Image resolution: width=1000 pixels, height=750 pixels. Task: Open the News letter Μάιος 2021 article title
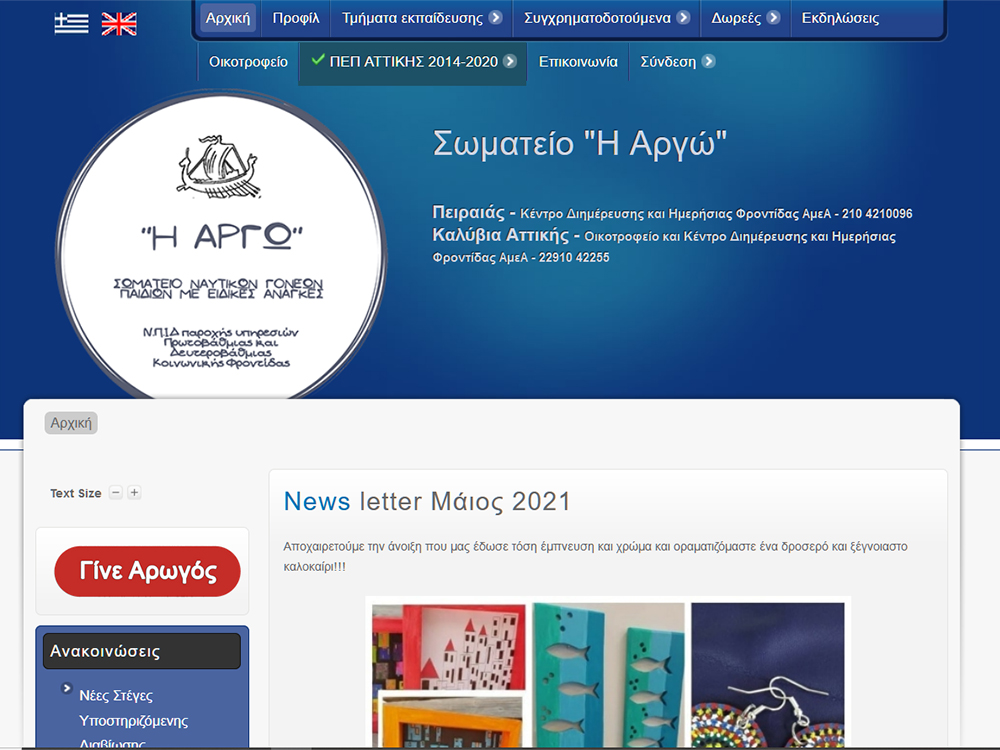pos(427,501)
